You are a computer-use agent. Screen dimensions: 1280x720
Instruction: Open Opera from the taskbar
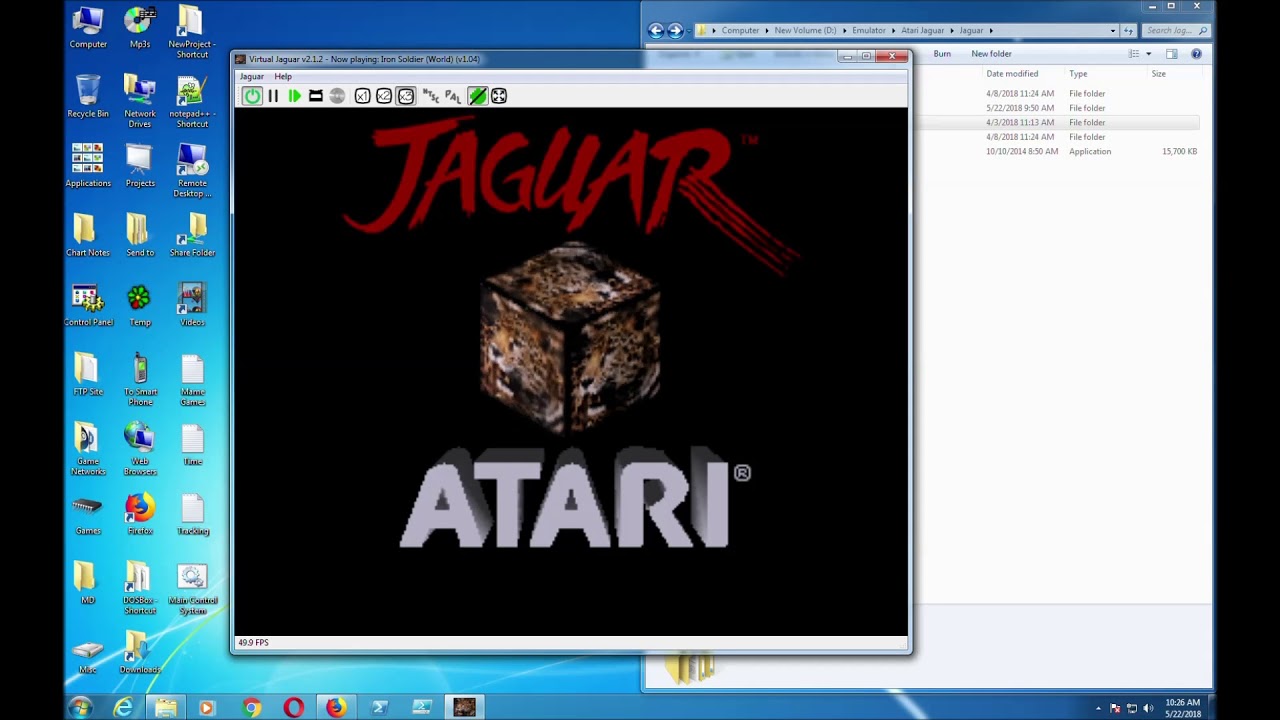pos(293,707)
